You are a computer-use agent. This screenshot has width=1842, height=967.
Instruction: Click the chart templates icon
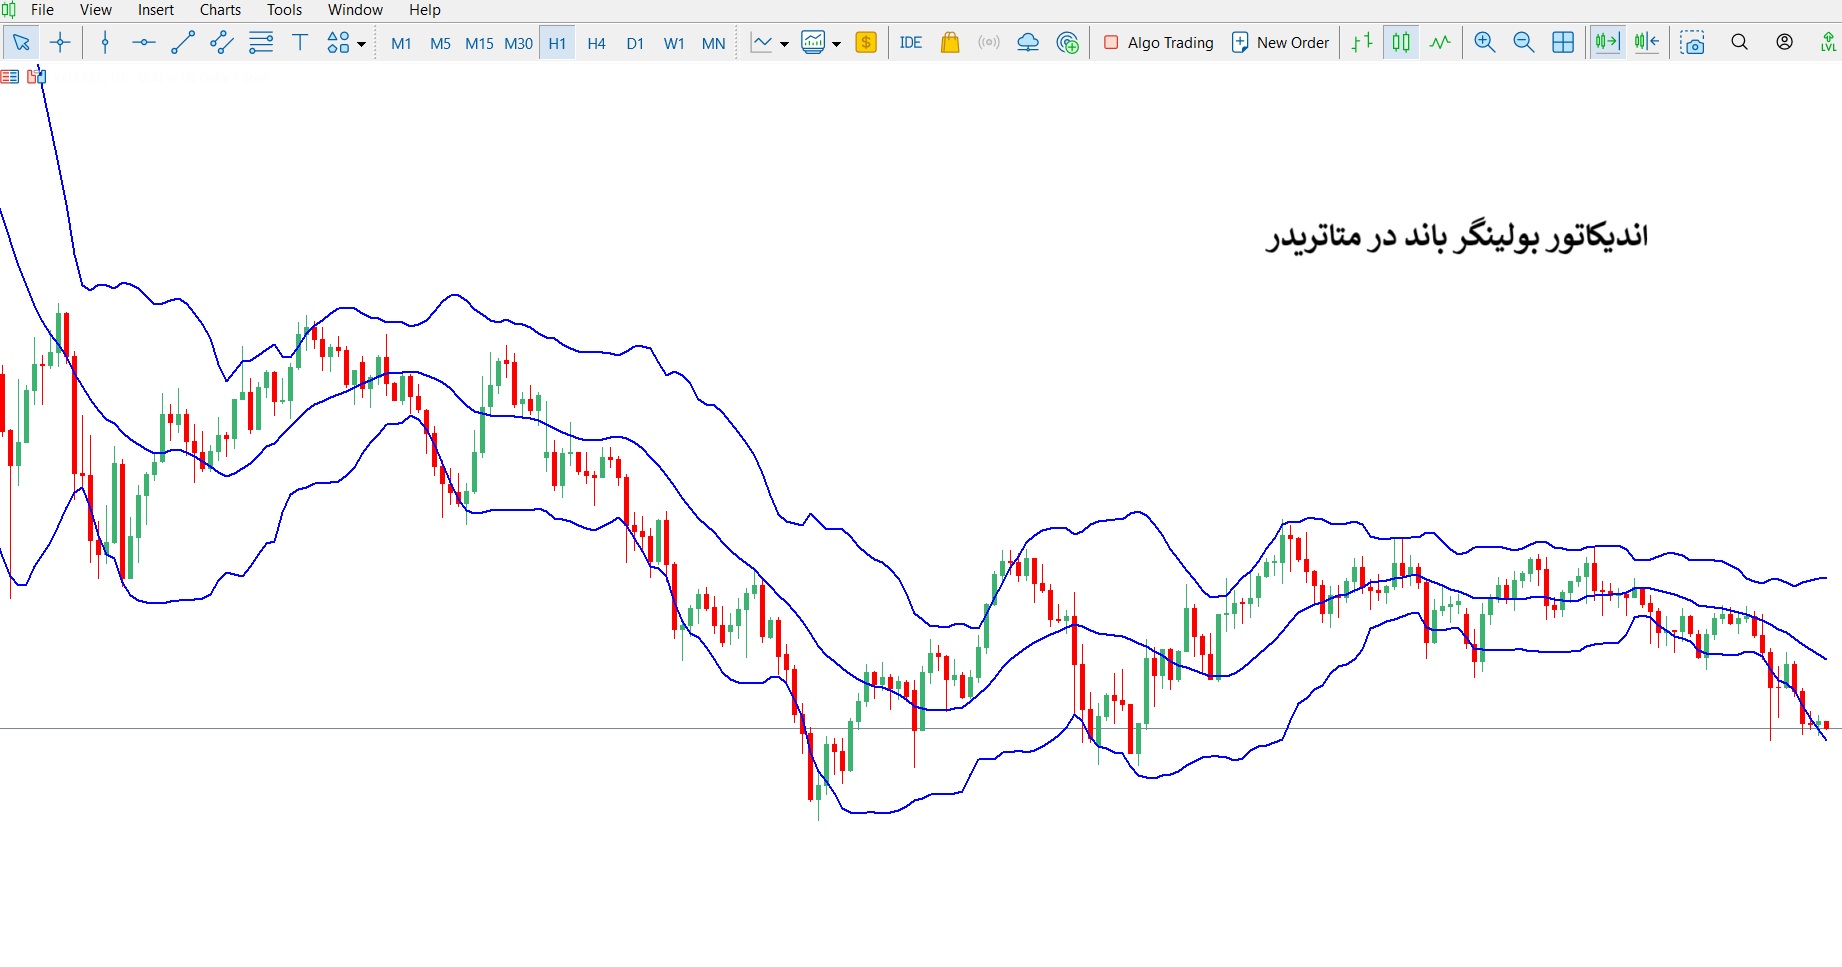tap(813, 43)
